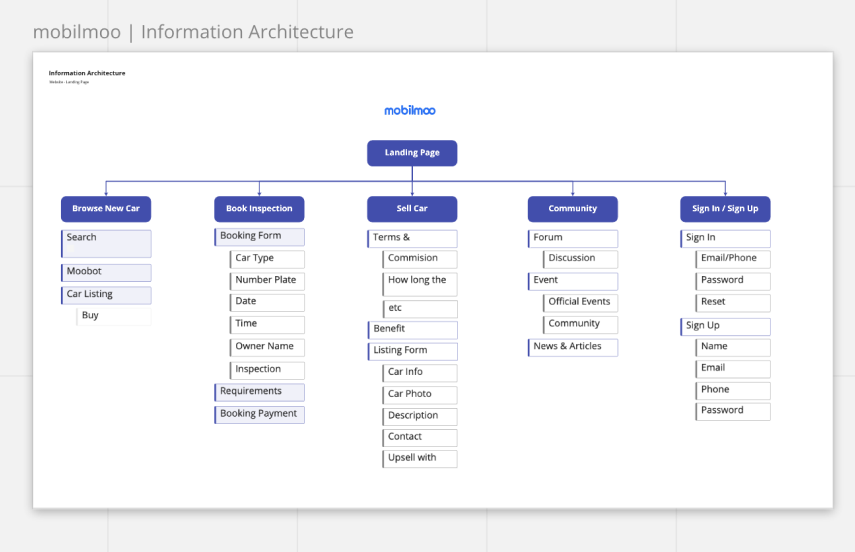The image size is (855, 552).
Task: Click the Sign In / Sign Up header node
Action: tap(725, 209)
